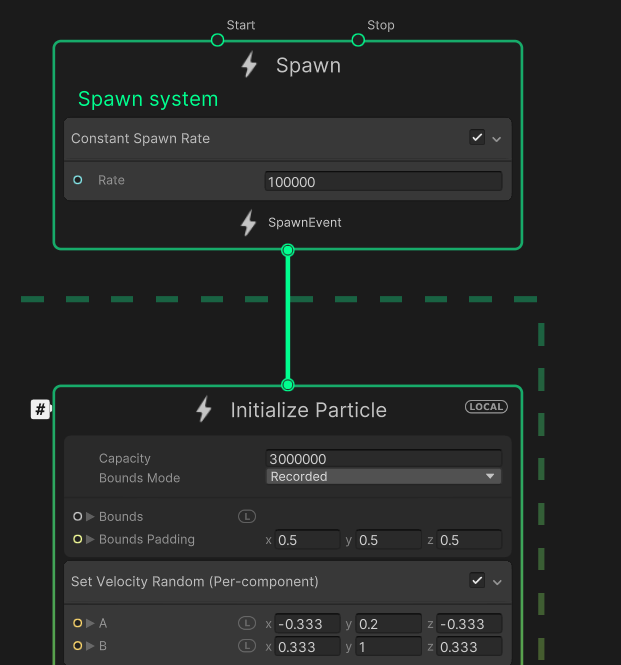Image resolution: width=621 pixels, height=665 pixels.
Task: Expand the B property triangle
Action: pyautogui.click(x=90, y=646)
